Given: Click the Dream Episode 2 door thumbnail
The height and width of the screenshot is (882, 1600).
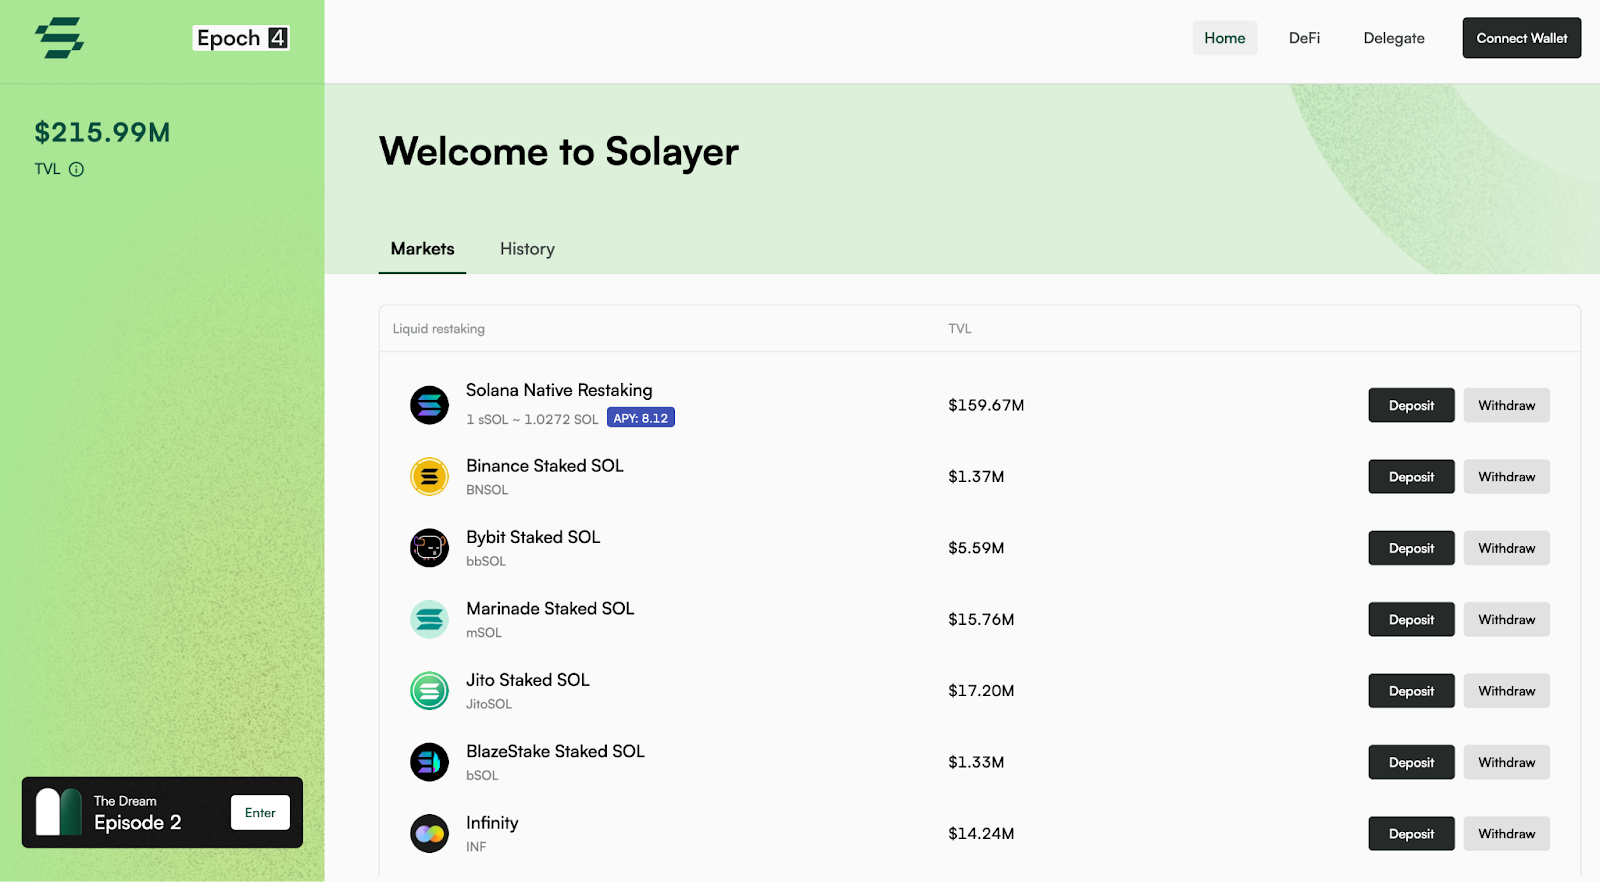Looking at the screenshot, I should (59, 812).
